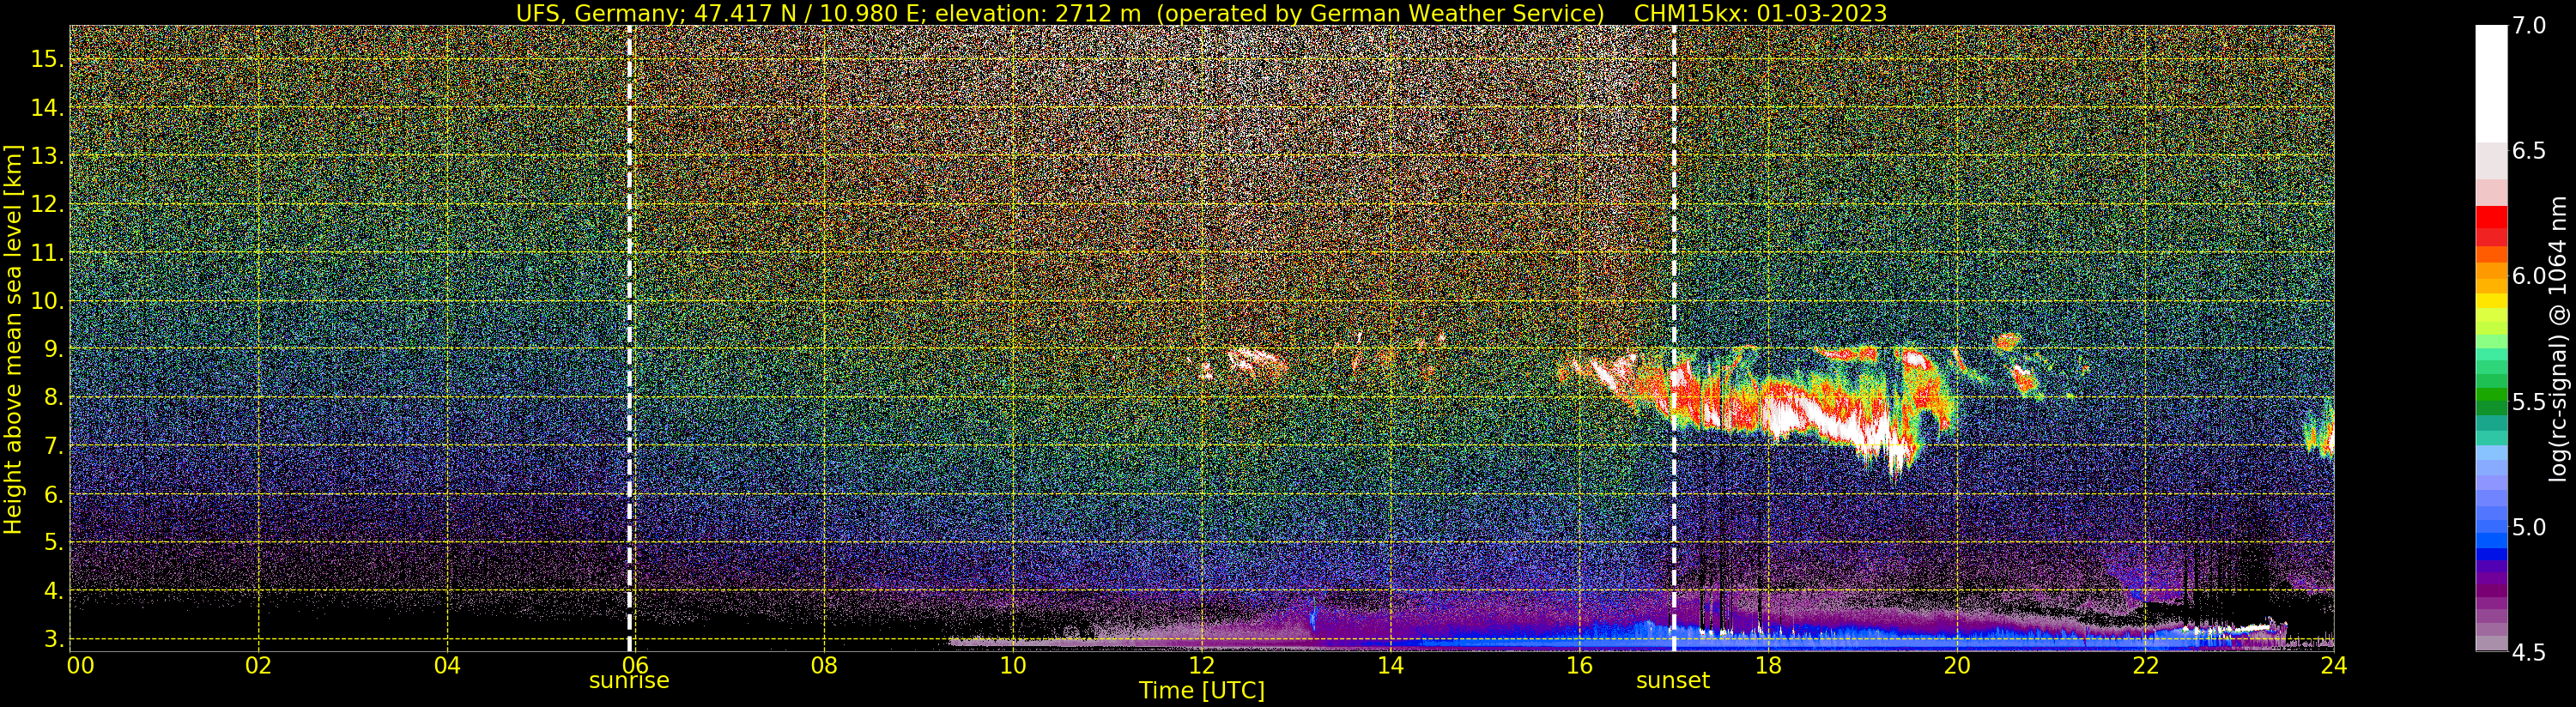Click the dashed white sunset line

click(x=1673, y=338)
